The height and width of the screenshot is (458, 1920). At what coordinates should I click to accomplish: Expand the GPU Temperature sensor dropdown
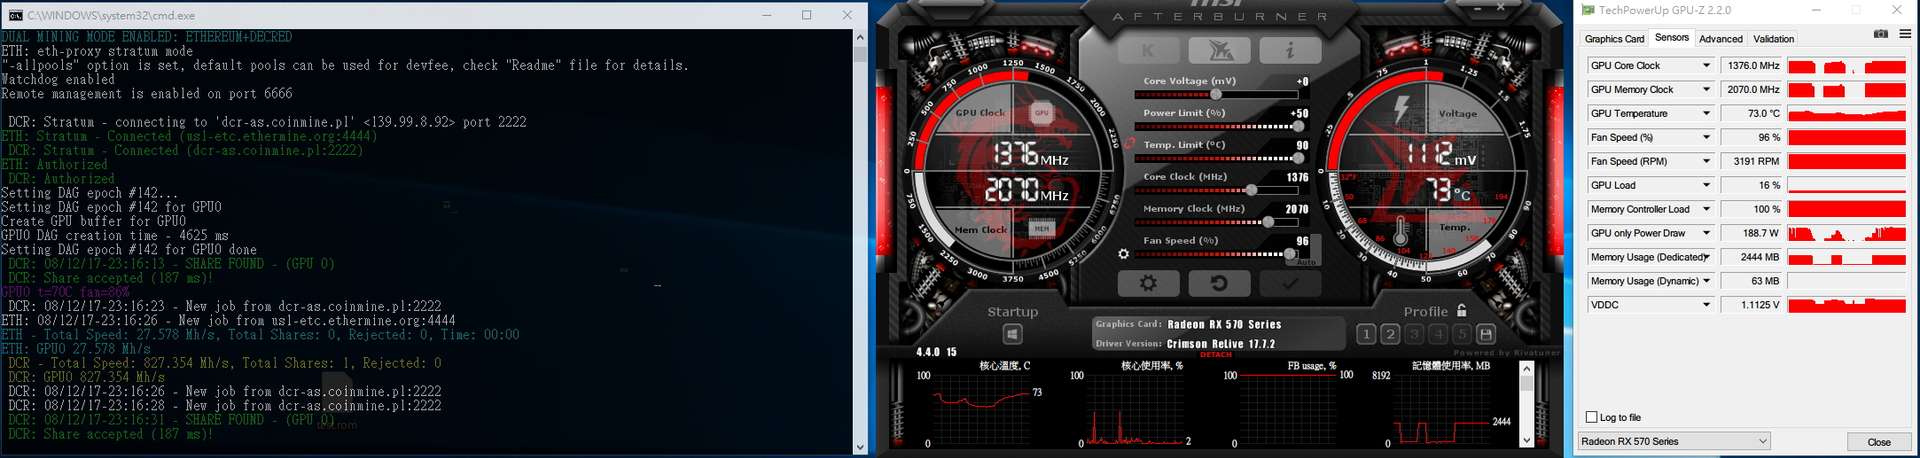pos(1706,114)
